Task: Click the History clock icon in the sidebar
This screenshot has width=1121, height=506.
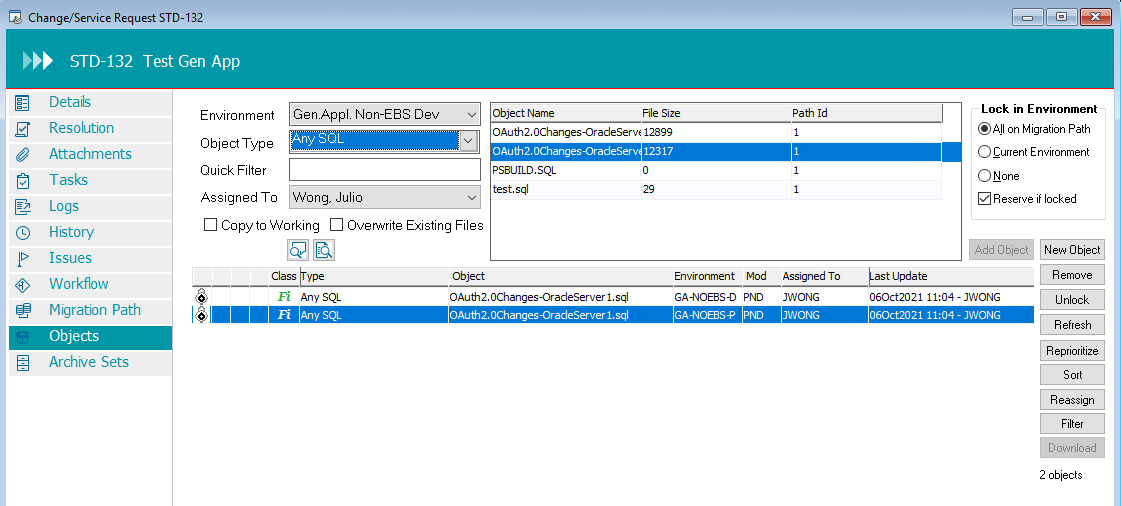Action: (x=23, y=233)
